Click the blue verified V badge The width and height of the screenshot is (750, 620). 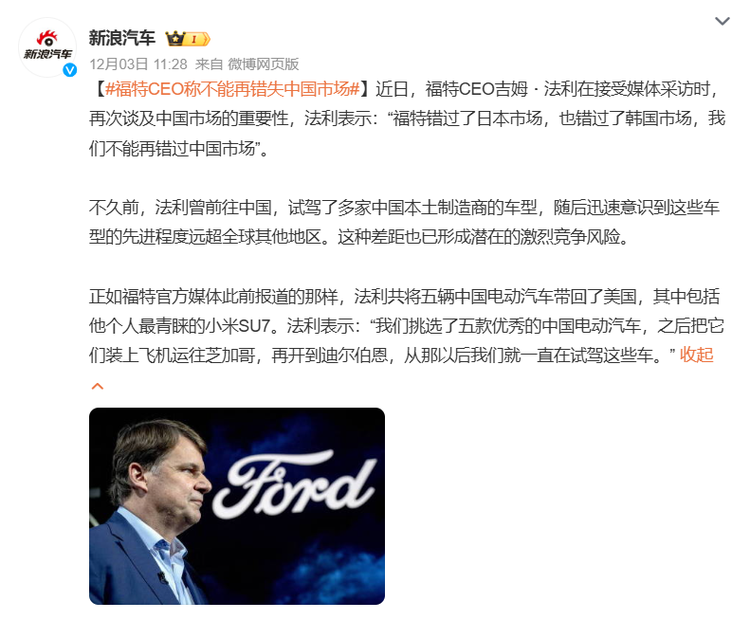[70, 70]
